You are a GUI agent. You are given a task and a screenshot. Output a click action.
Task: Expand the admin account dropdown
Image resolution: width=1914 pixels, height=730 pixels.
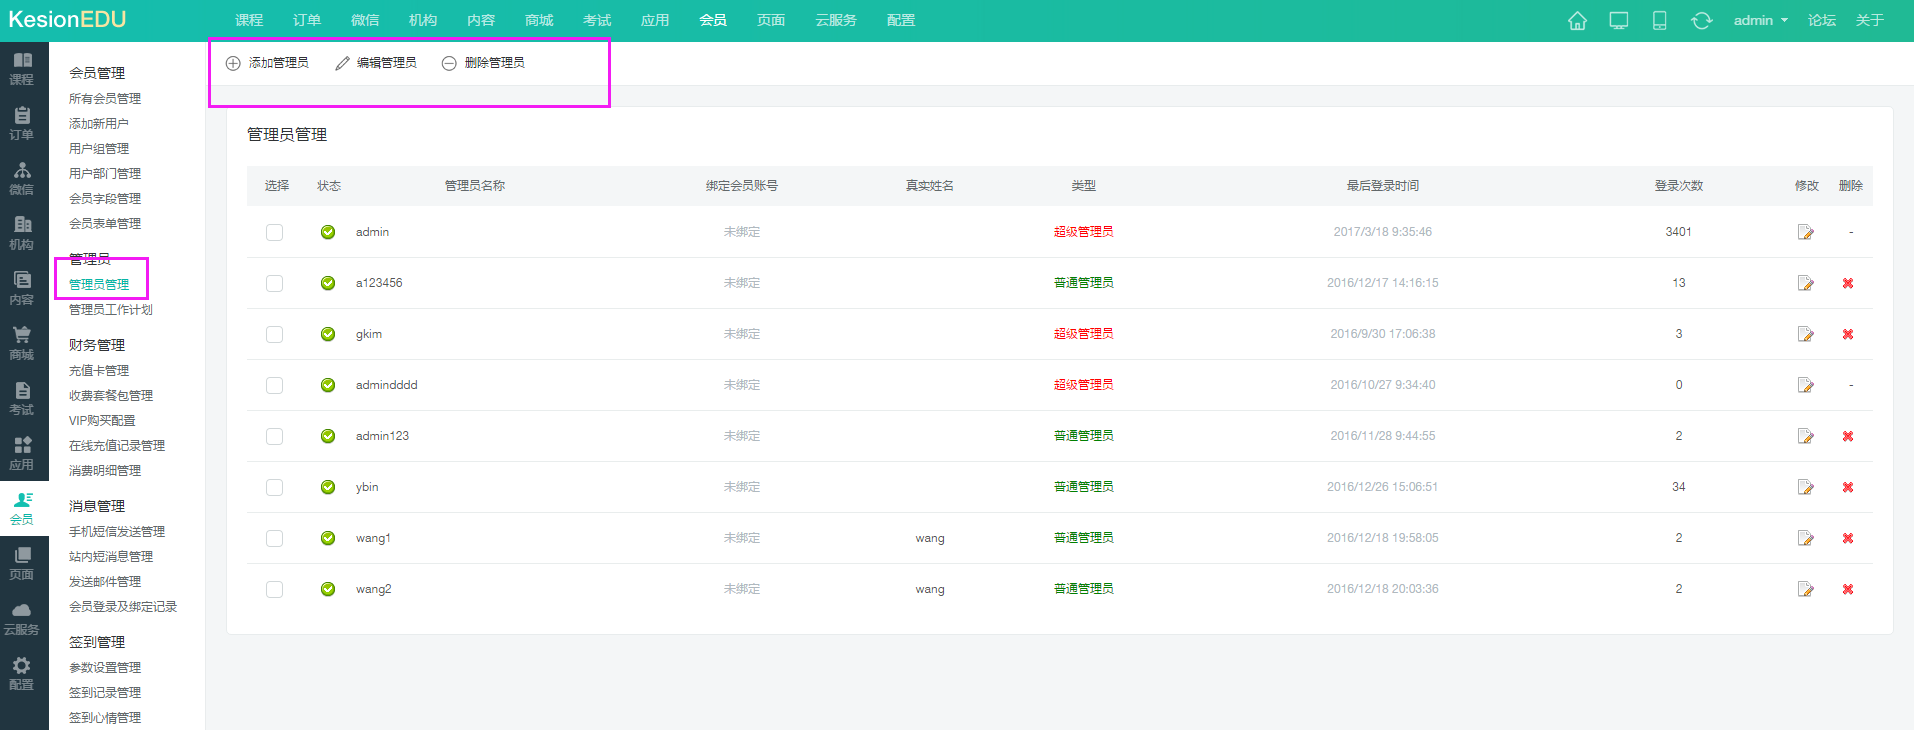[x=1760, y=21]
